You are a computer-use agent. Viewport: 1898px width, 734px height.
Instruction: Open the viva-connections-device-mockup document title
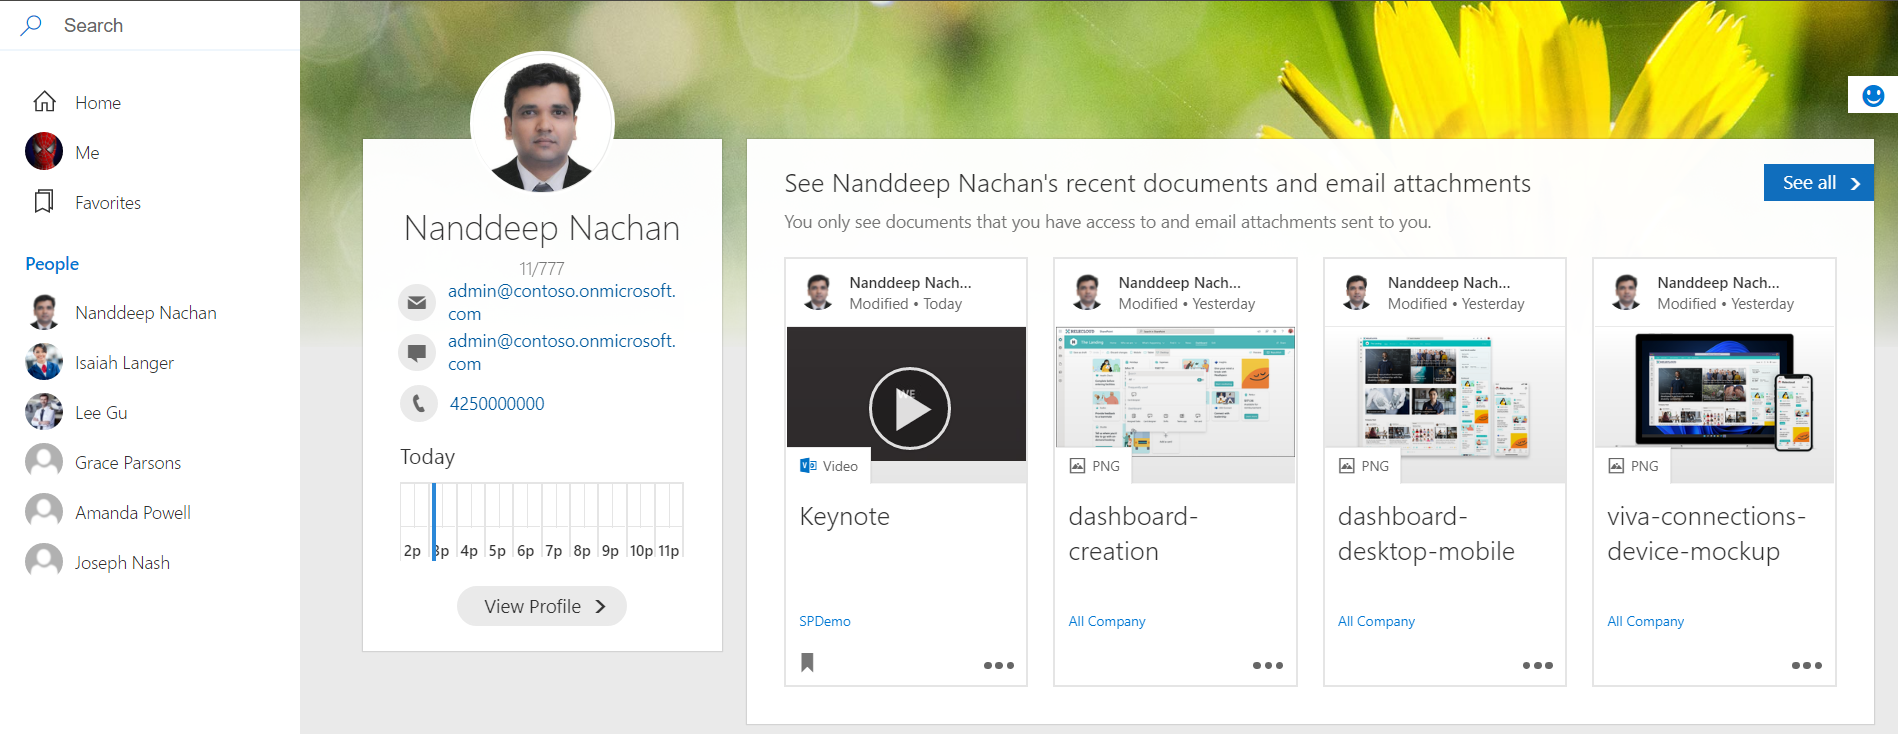1706,534
